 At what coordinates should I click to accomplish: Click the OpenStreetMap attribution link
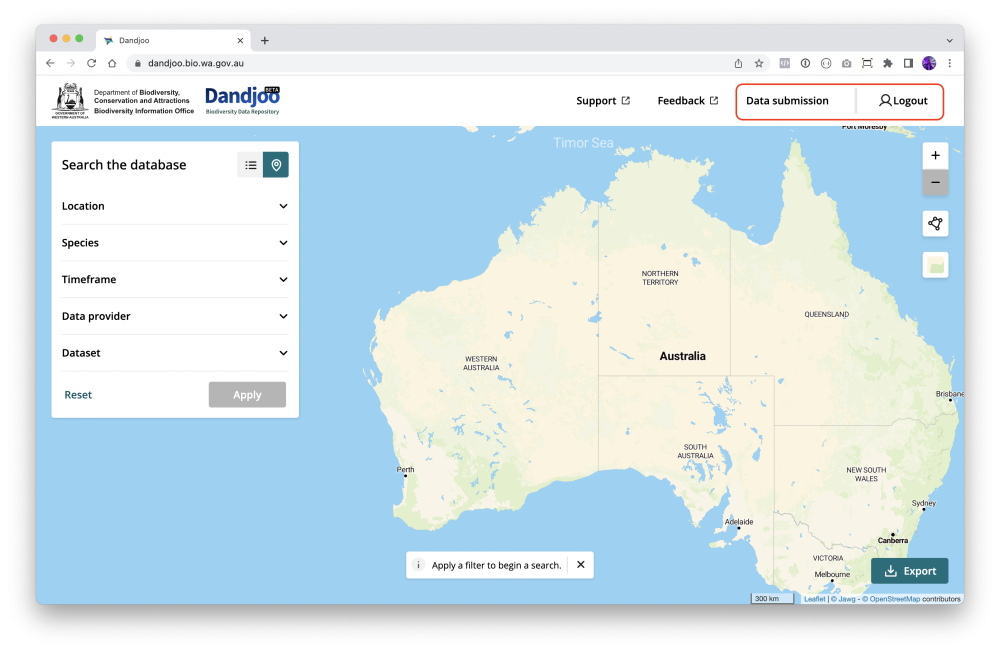891,599
